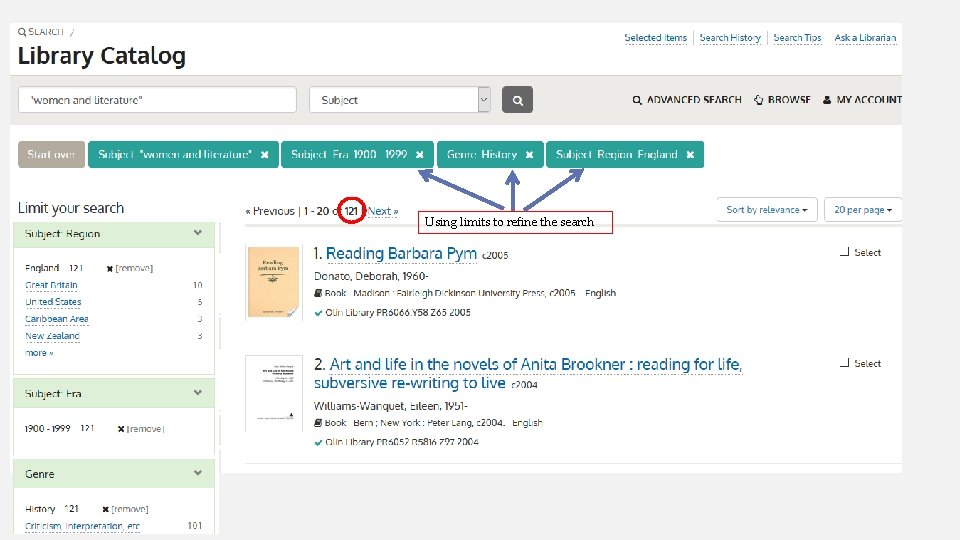The image size is (960, 540).
Task: Click author Williams-Wanquet, Eileen, 1951-
Action: (x=391, y=406)
